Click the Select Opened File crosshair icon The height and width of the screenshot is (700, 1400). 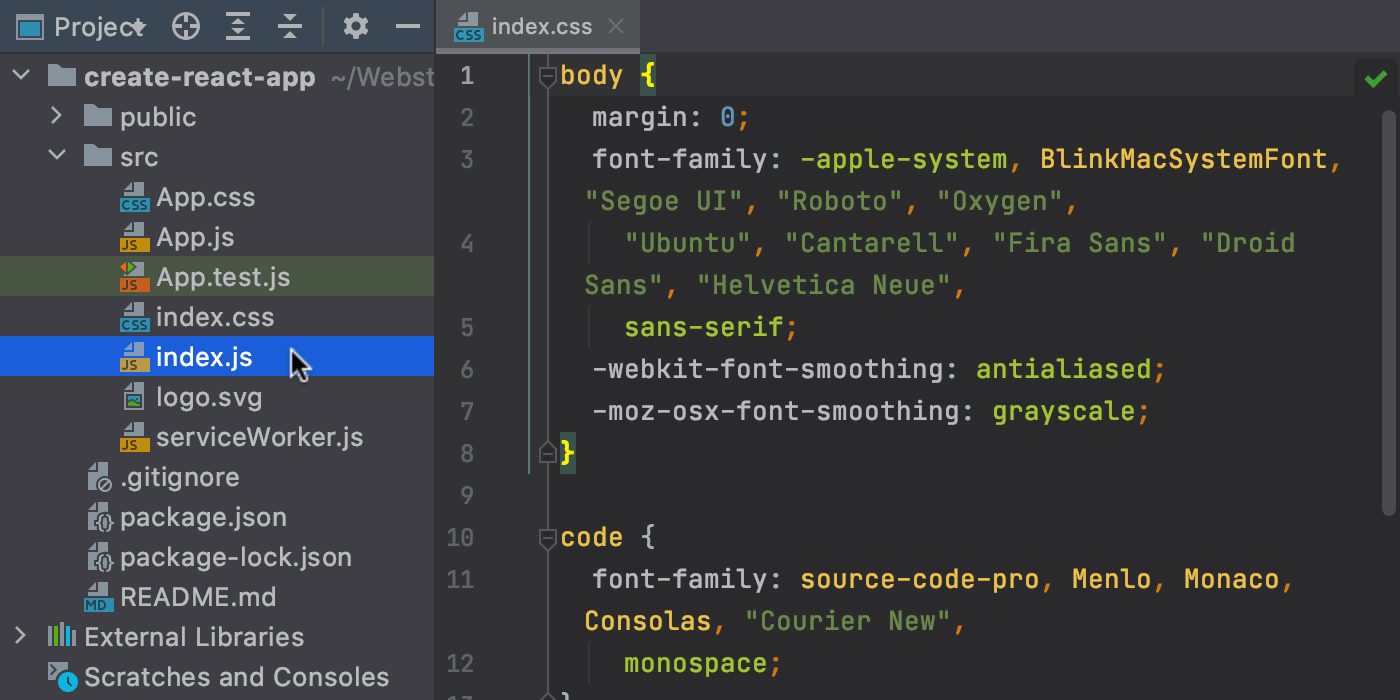(185, 27)
